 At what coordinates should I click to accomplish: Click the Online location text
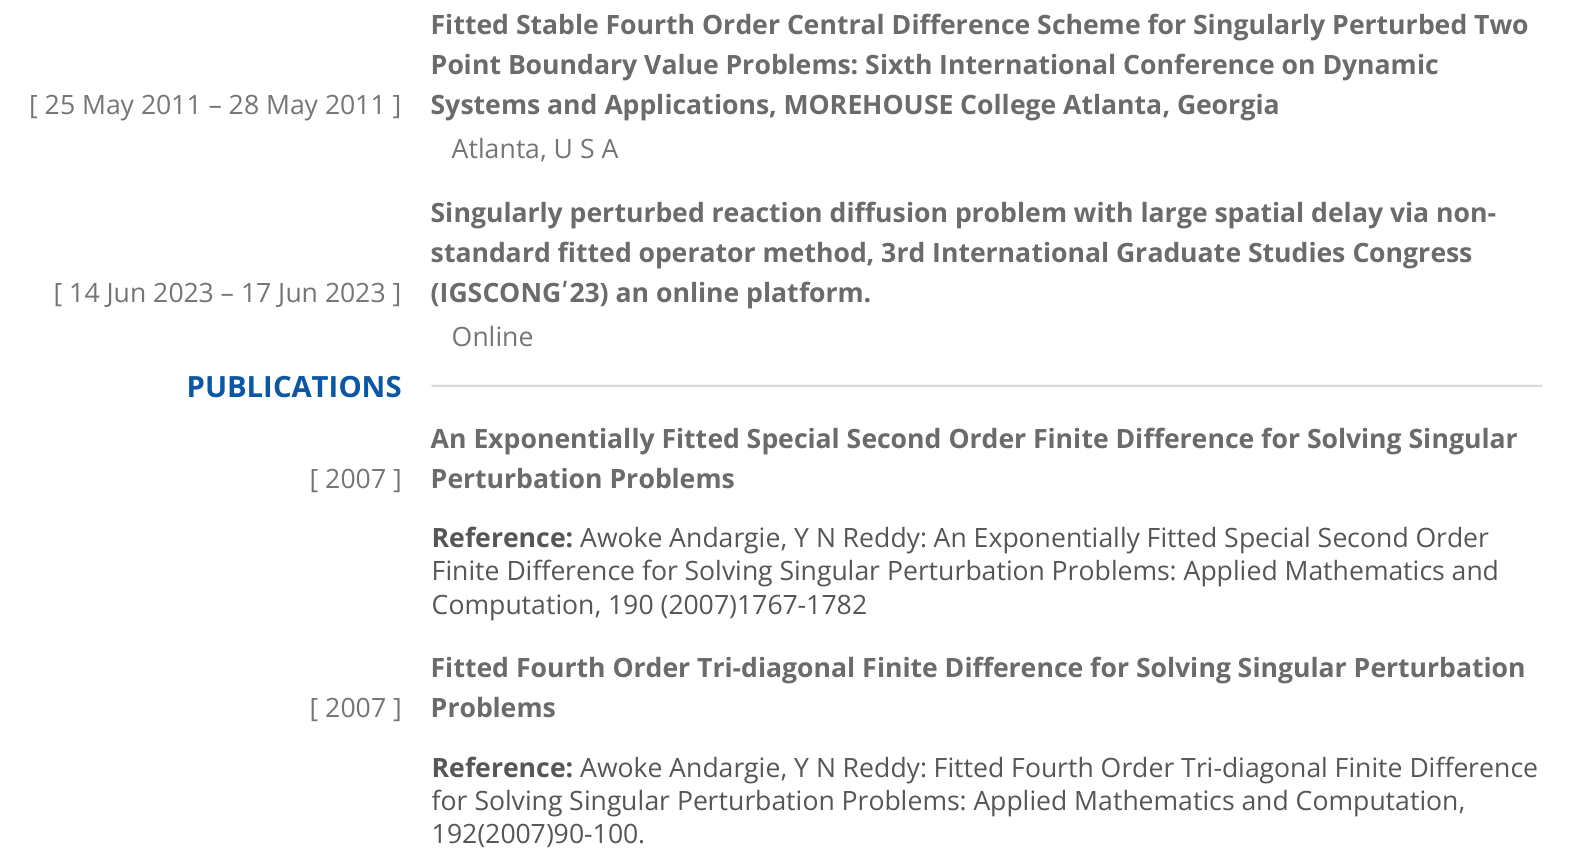(492, 337)
